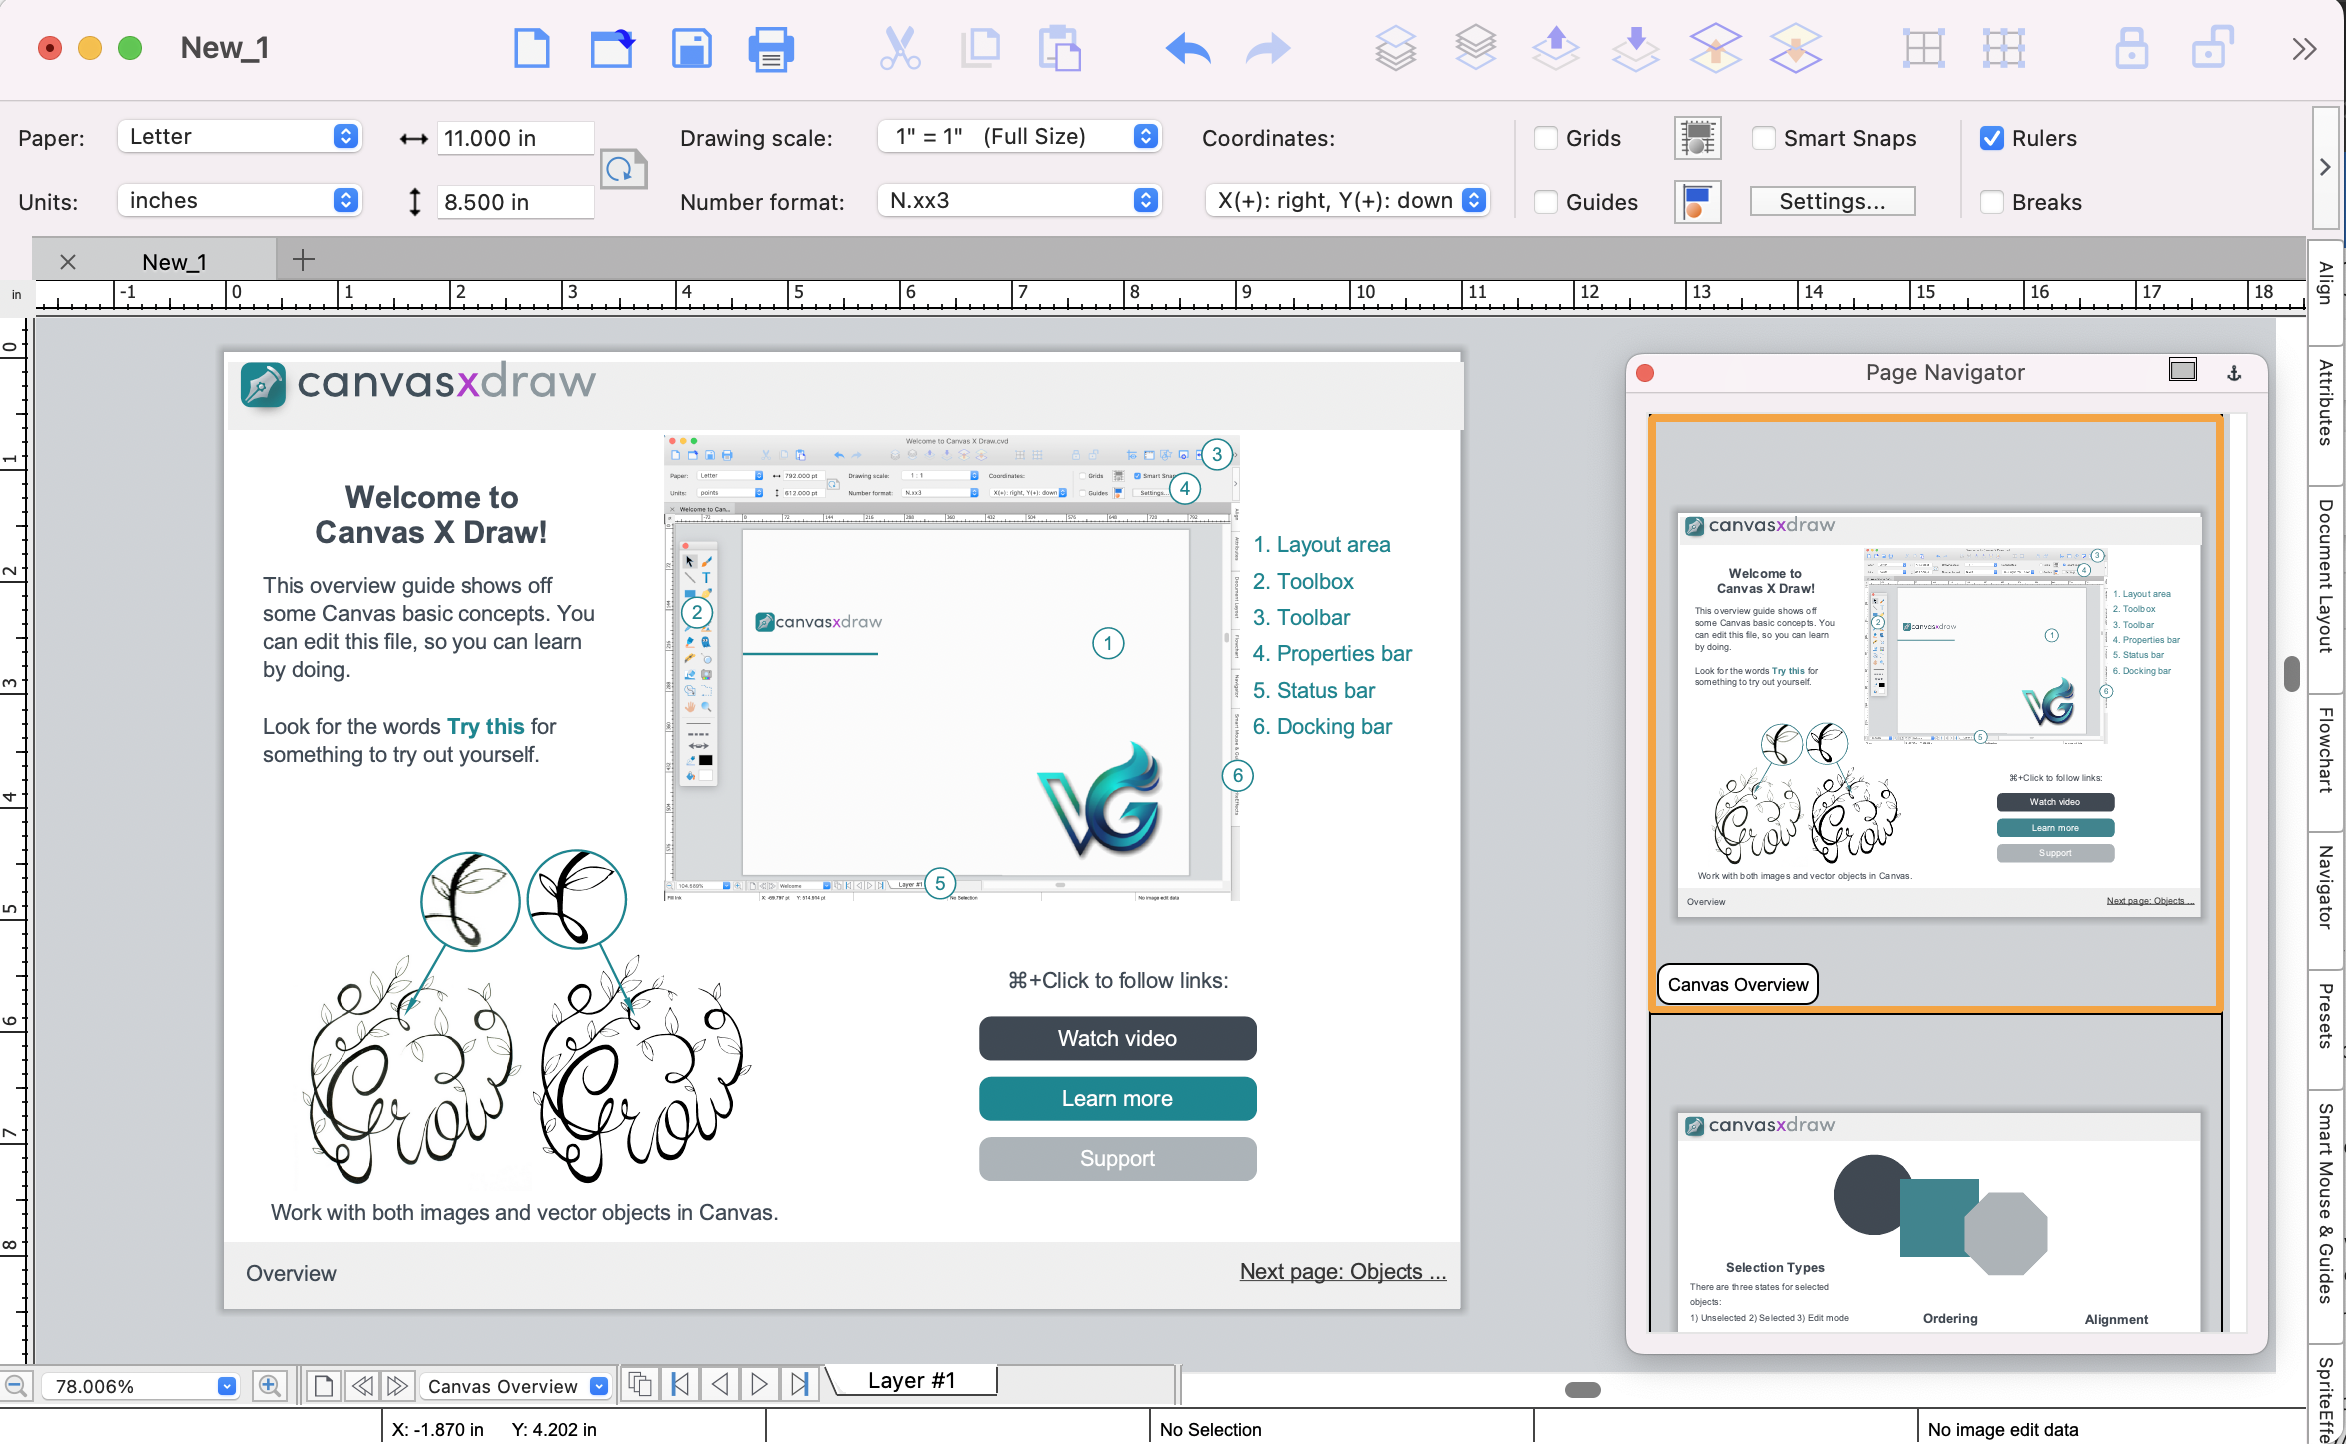Click the Print icon
Screen dimensions: 2346x1444
771,49
